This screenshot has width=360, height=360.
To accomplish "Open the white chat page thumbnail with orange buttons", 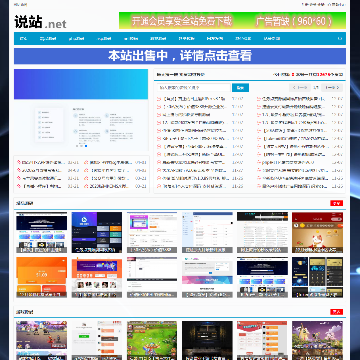I will (x=97, y=340).
